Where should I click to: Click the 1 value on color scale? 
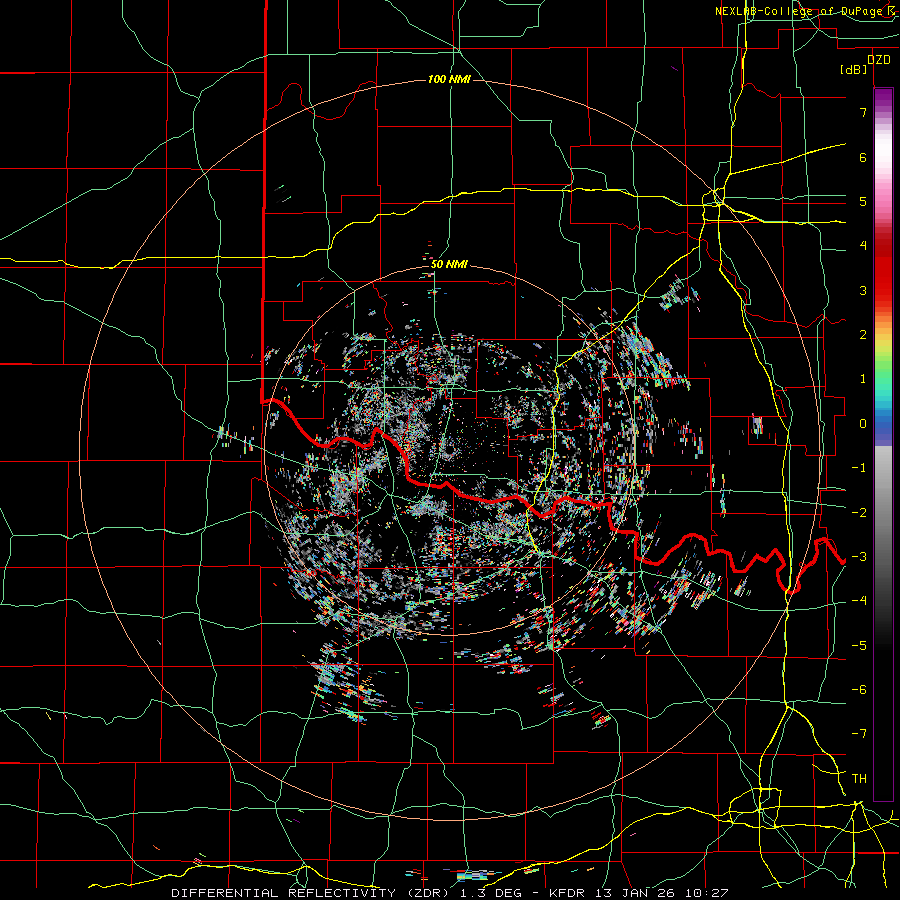point(863,379)
